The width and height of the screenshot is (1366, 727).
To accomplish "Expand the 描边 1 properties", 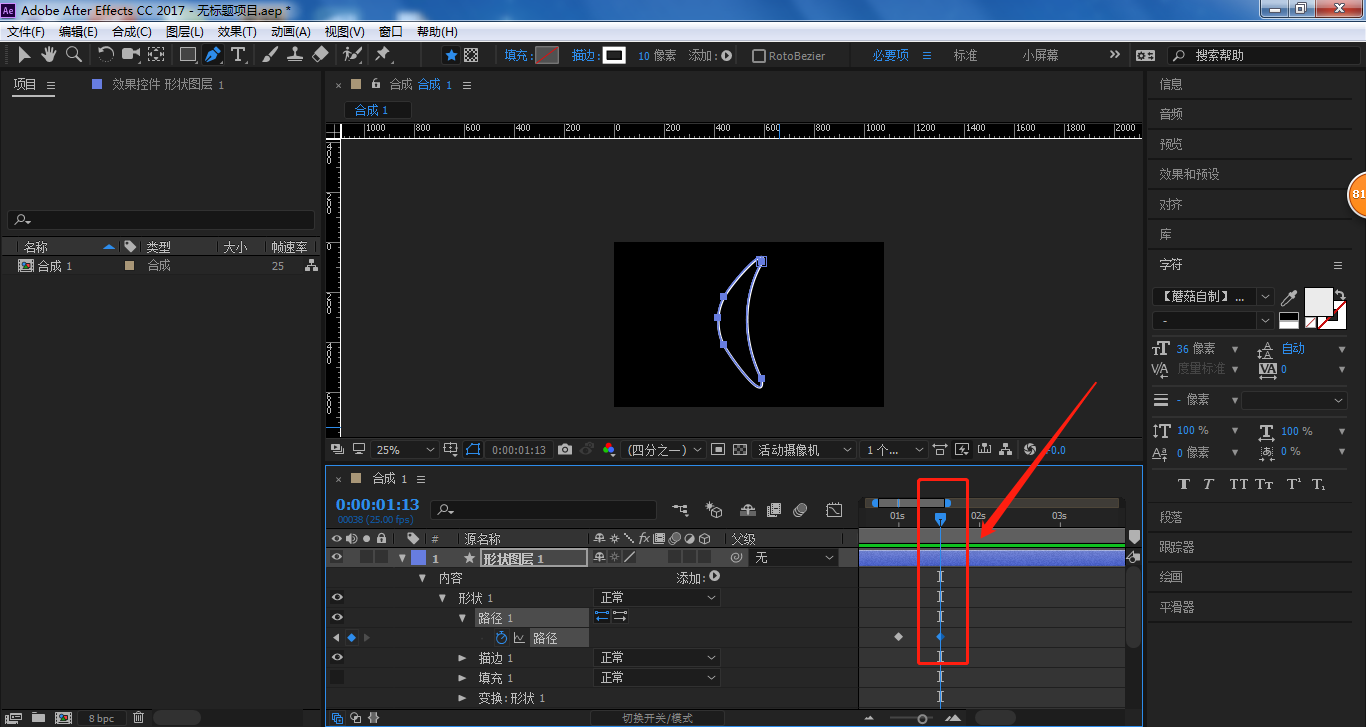I will pyautogui.click(x=462, y=658).
